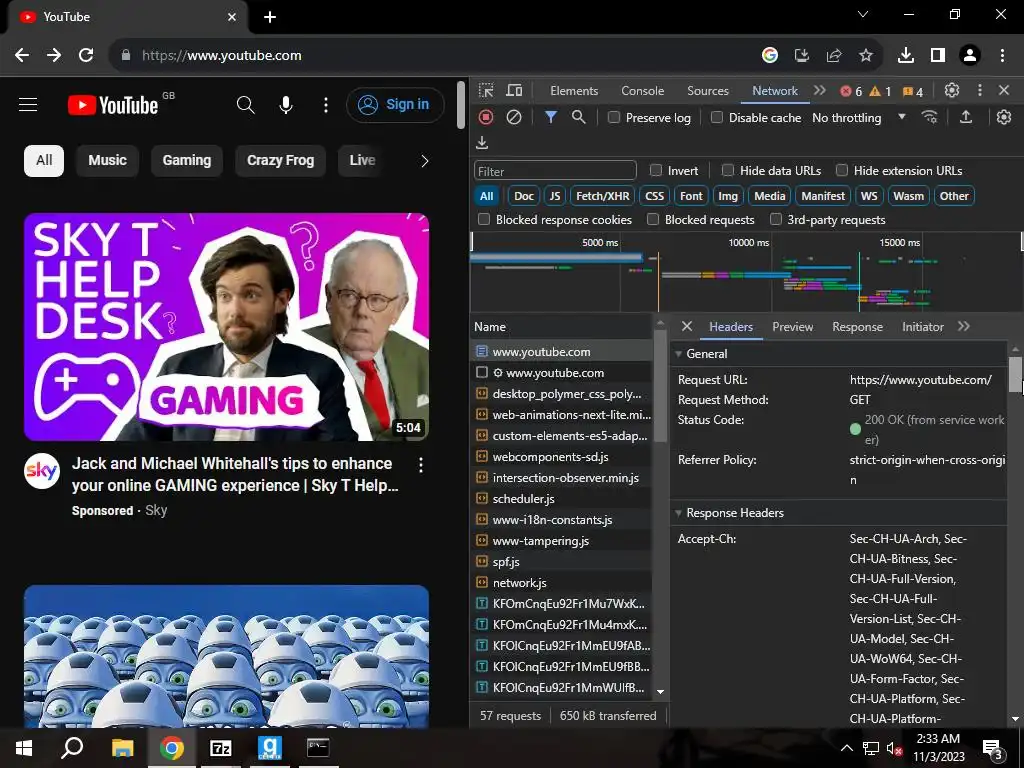
Task: Switch to Console panel
Action: click(642, 91)
